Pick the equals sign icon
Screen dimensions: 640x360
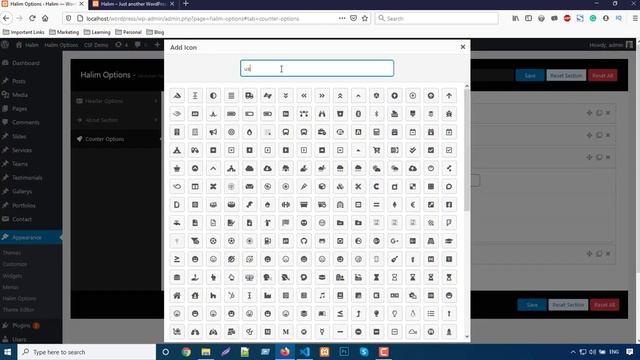[x=376, y=205]
